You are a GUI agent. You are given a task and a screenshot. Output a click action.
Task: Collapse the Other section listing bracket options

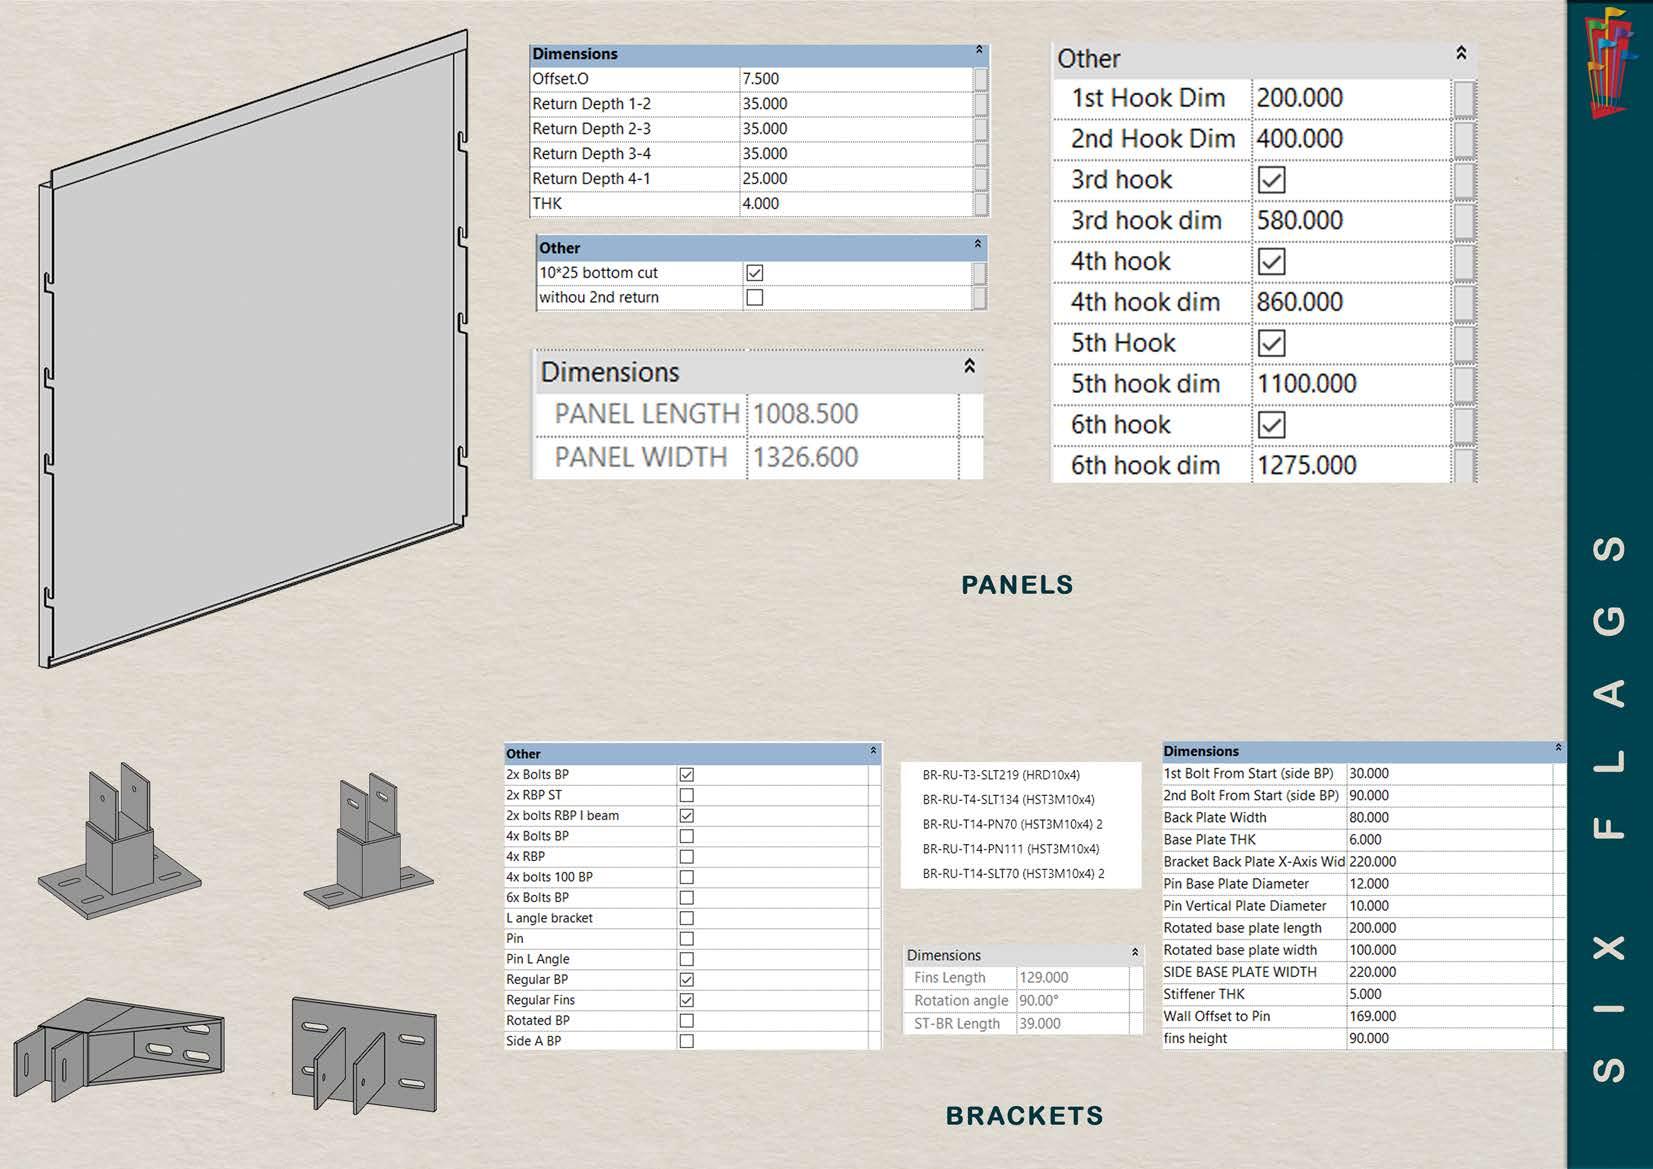873,750
